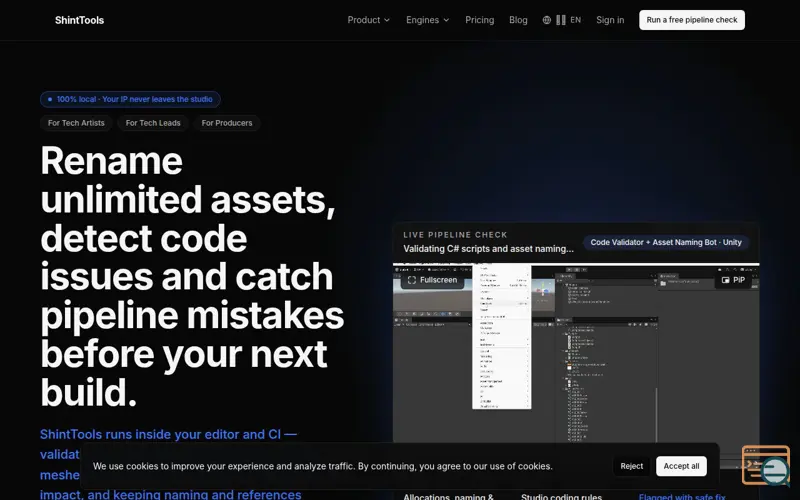Screen dimensions: 800x500
Task: Select the For Tech Leads chip
Action: point(153,123)
